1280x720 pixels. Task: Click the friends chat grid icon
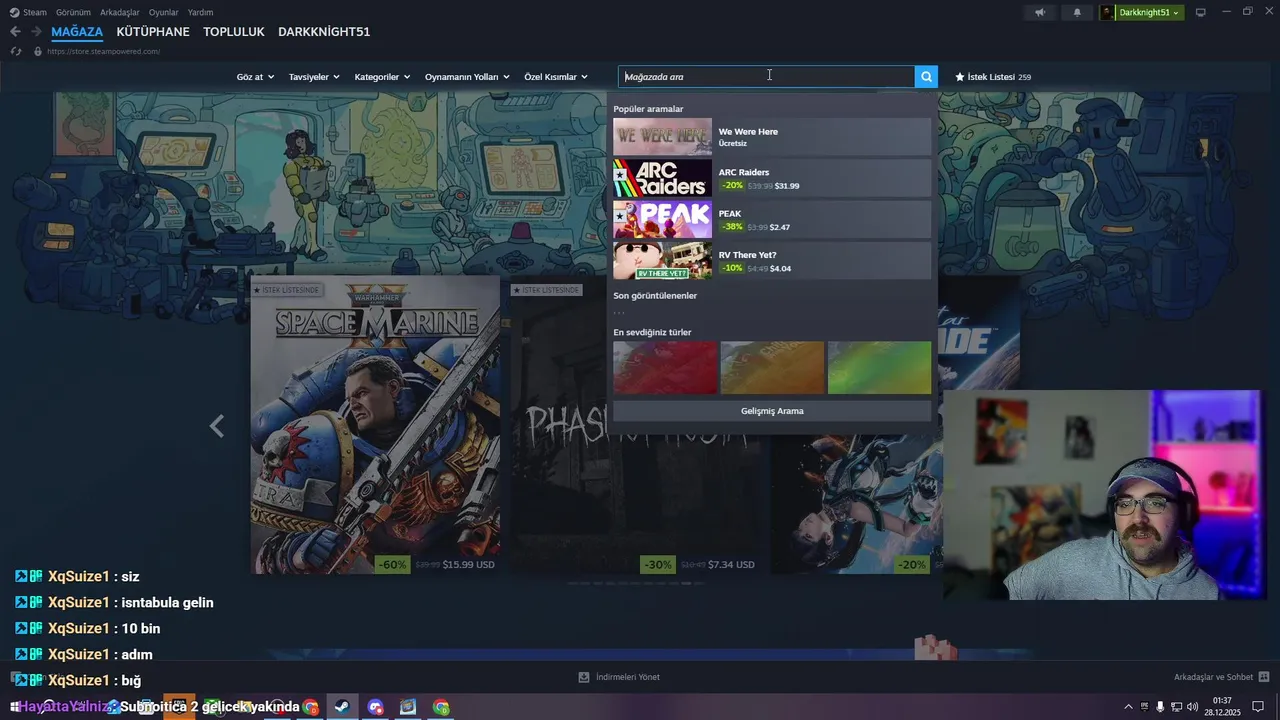1264,677
